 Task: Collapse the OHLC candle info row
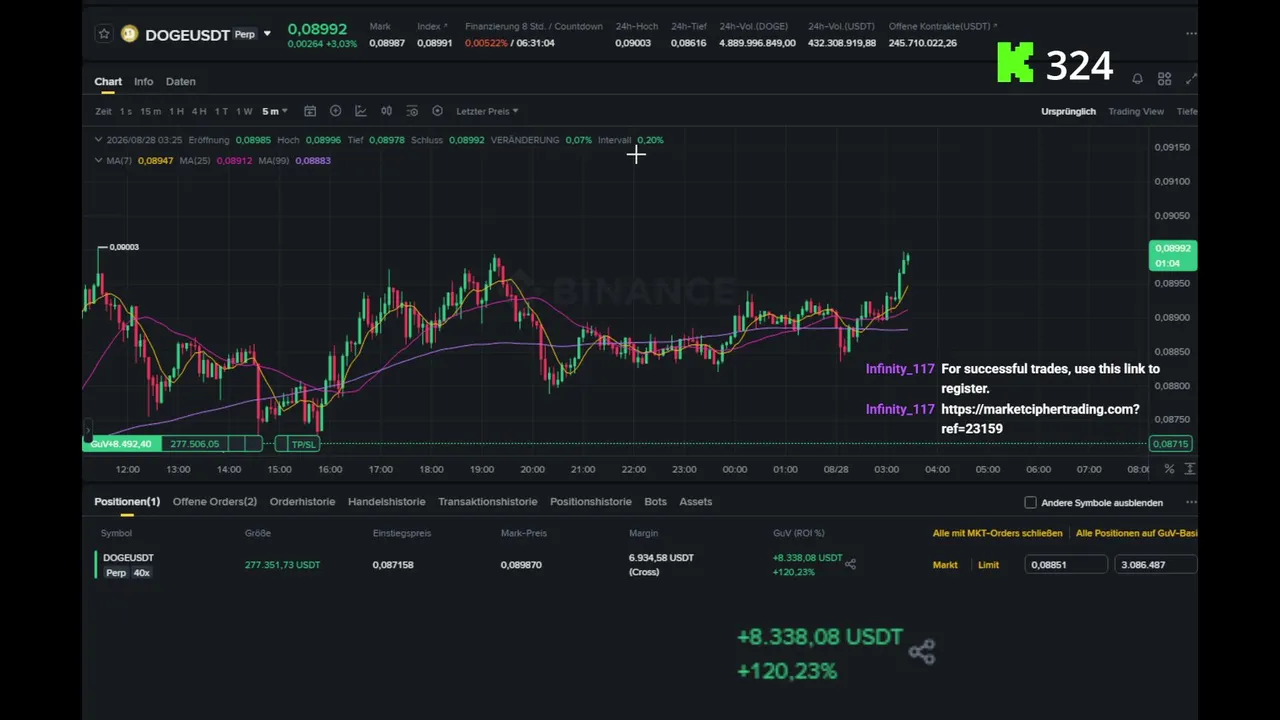pyautogui.click(x=98, y=140)
